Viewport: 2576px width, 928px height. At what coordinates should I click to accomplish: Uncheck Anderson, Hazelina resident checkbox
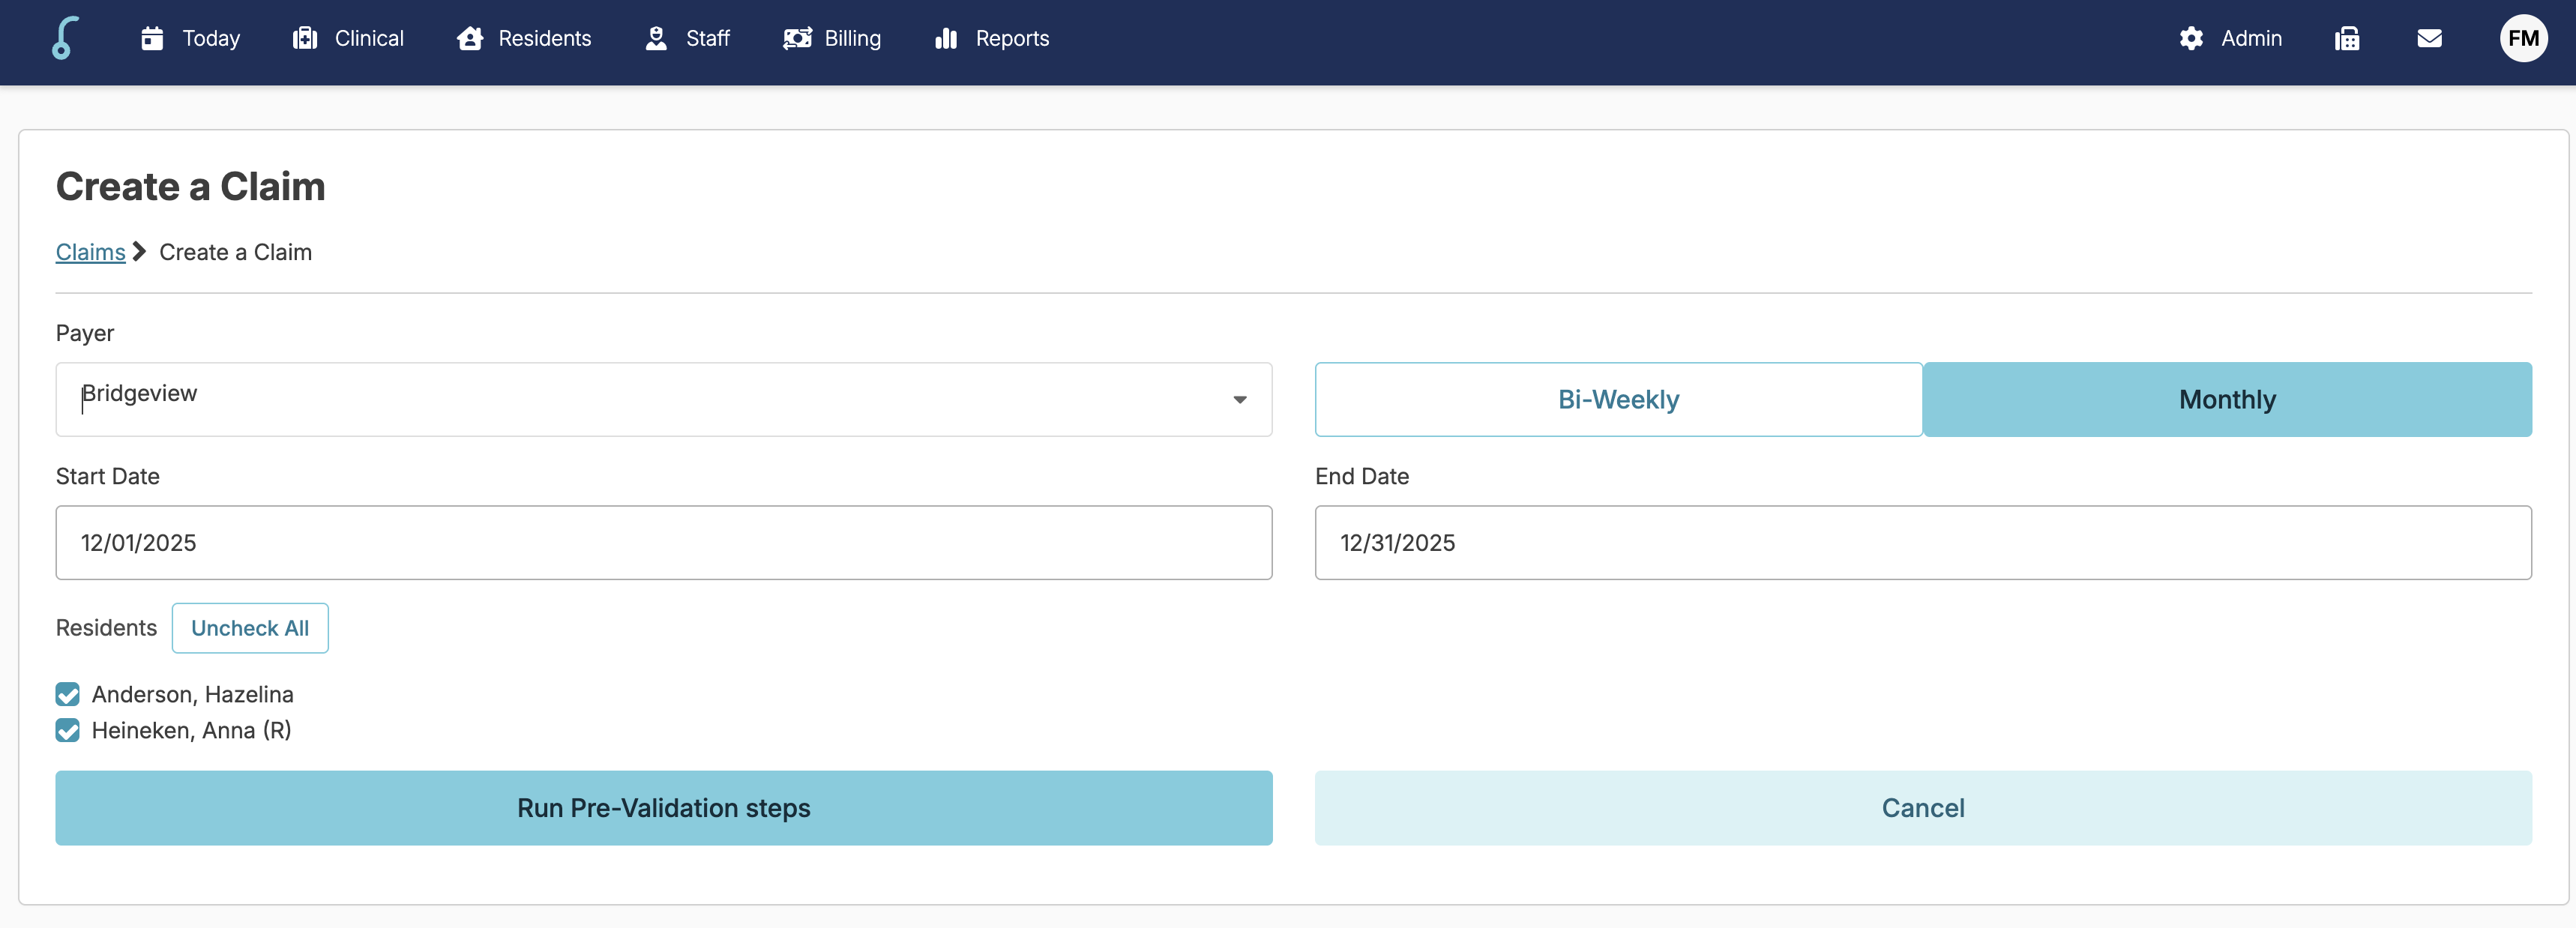click(x=68, y=694)
